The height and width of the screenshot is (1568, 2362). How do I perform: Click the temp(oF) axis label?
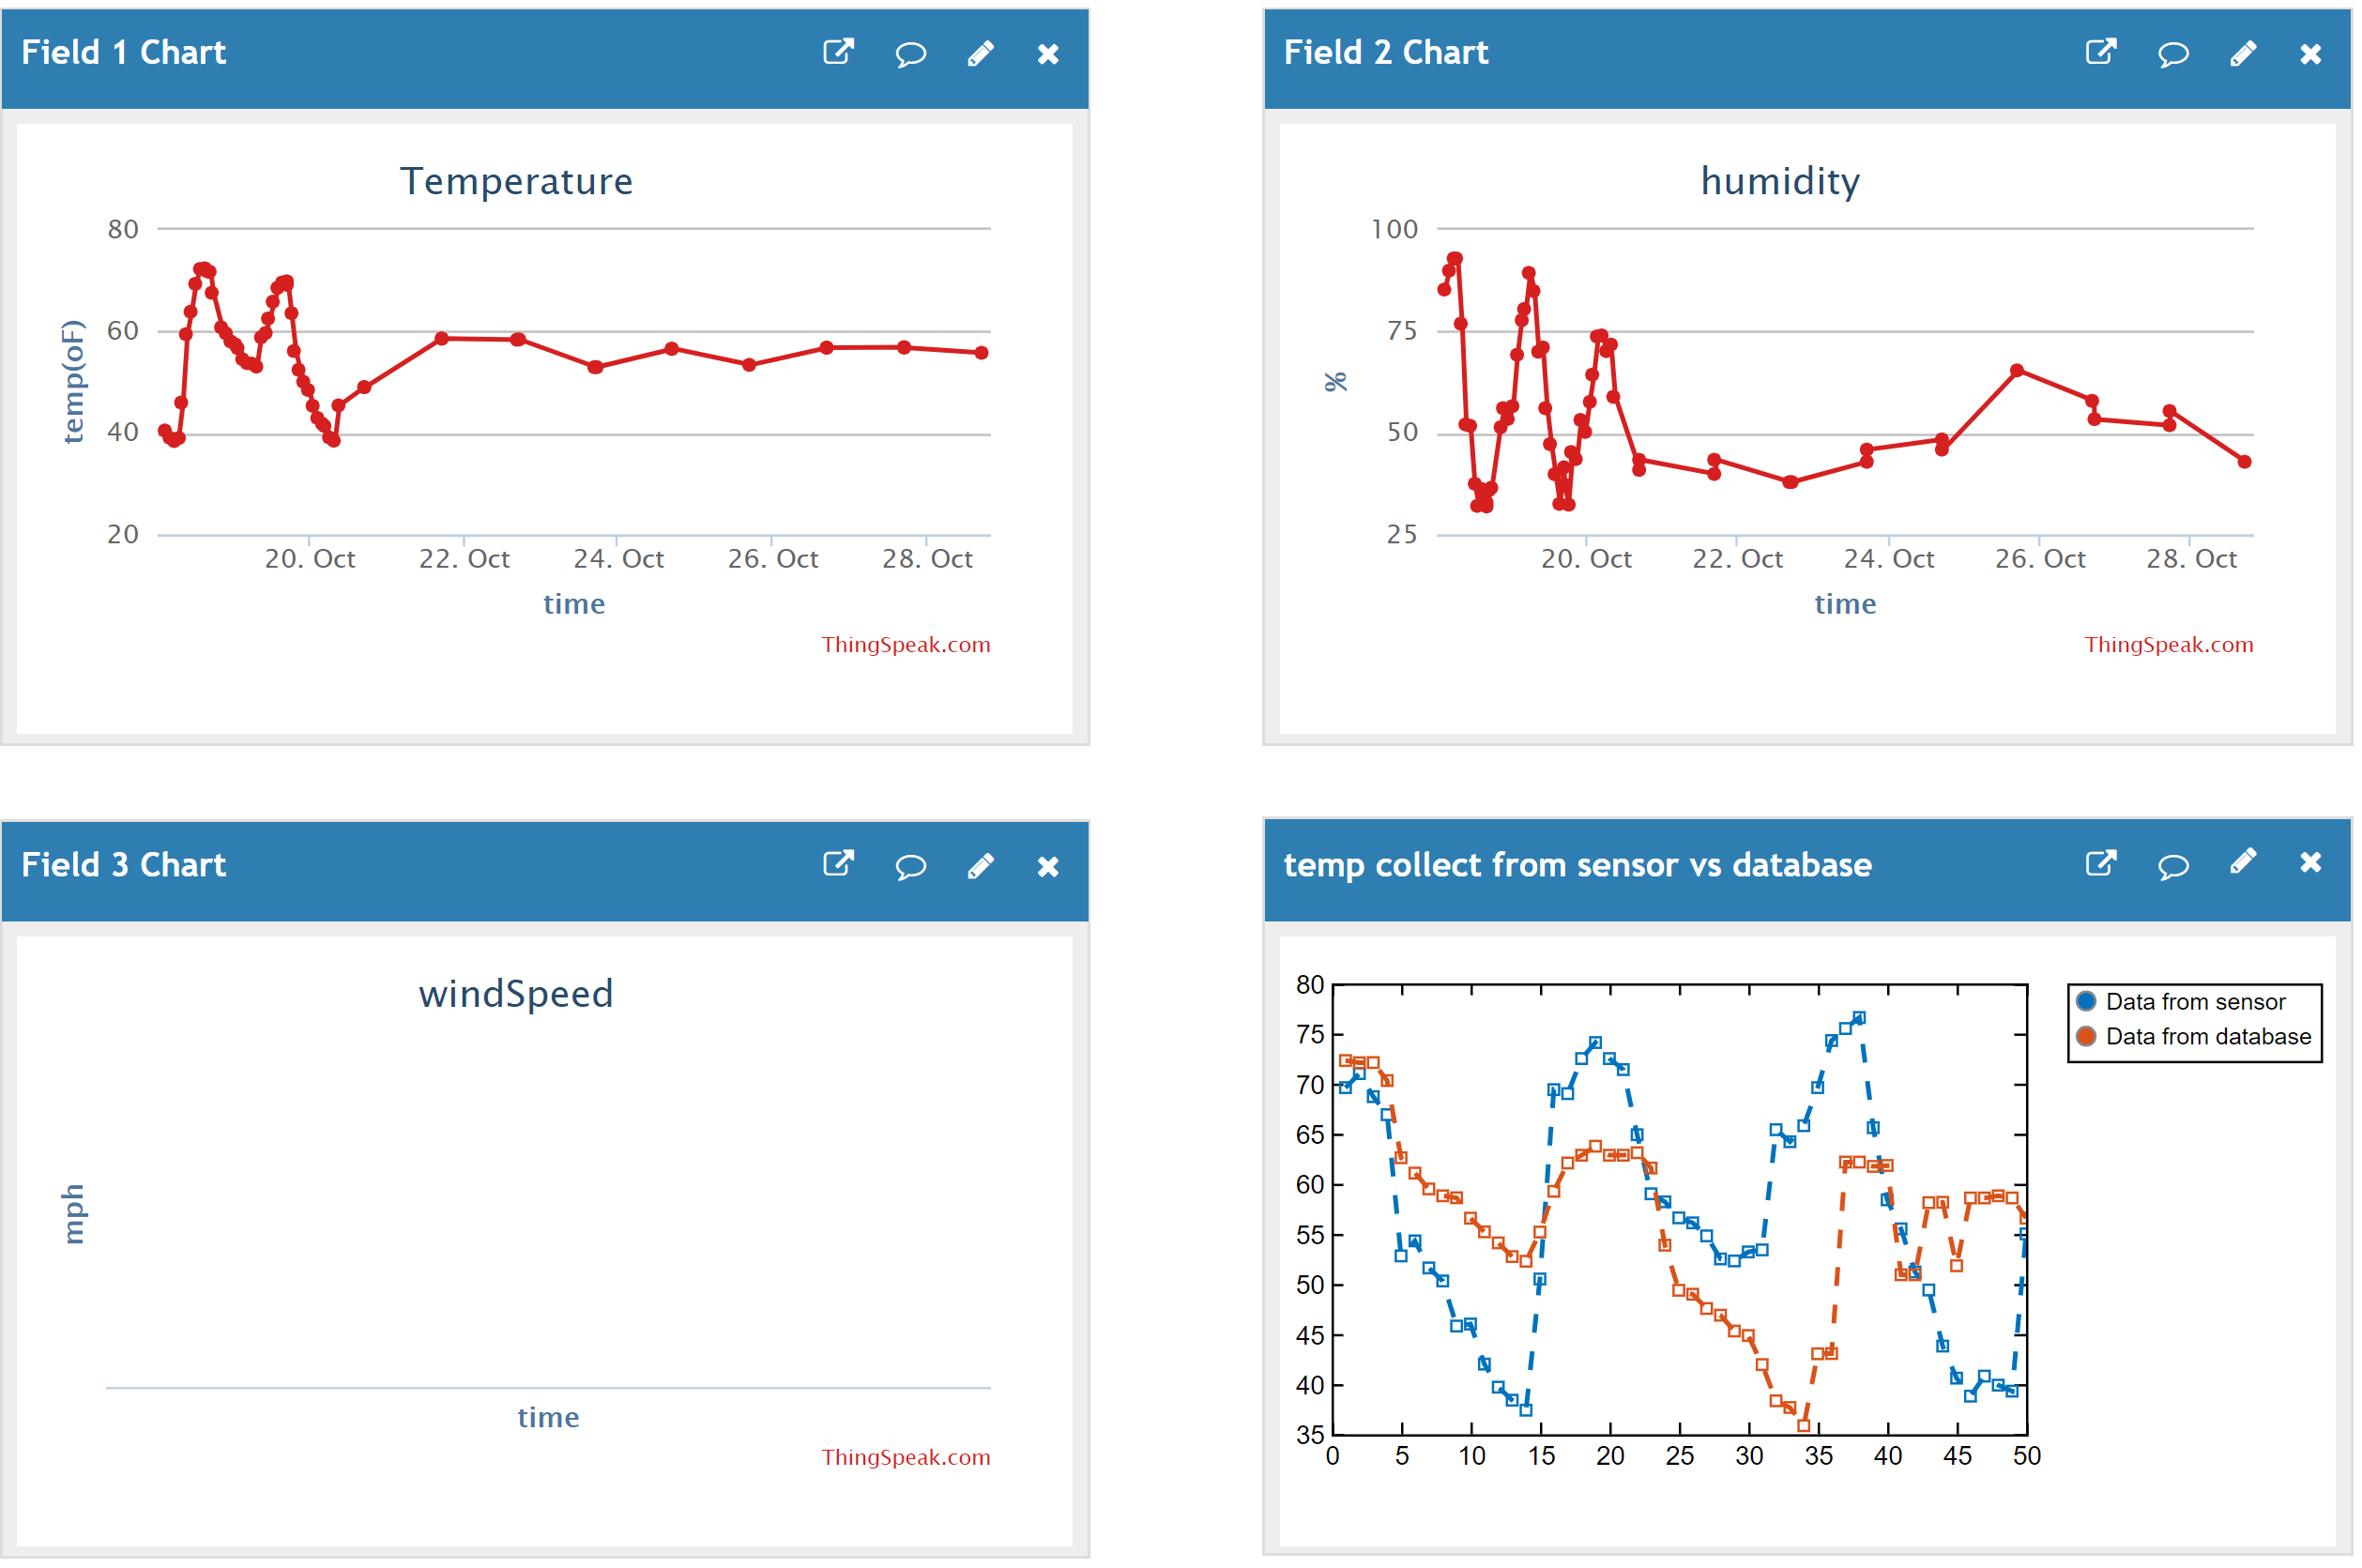[x=74, y=381]
